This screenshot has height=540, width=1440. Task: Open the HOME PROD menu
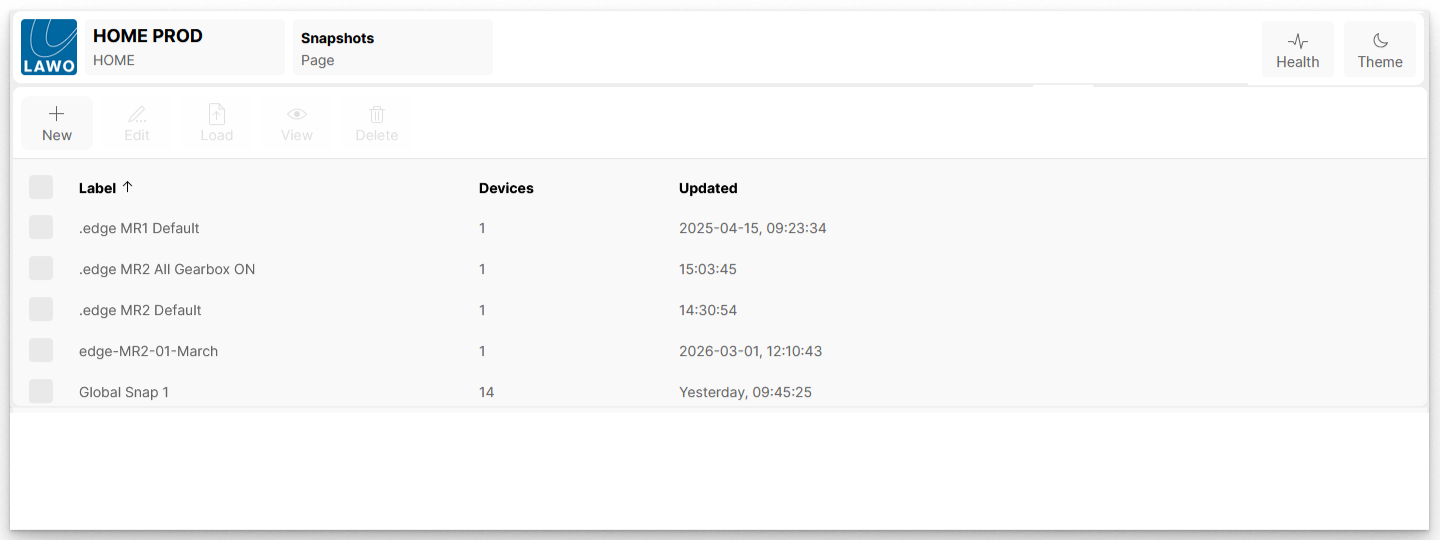[185, 47]
